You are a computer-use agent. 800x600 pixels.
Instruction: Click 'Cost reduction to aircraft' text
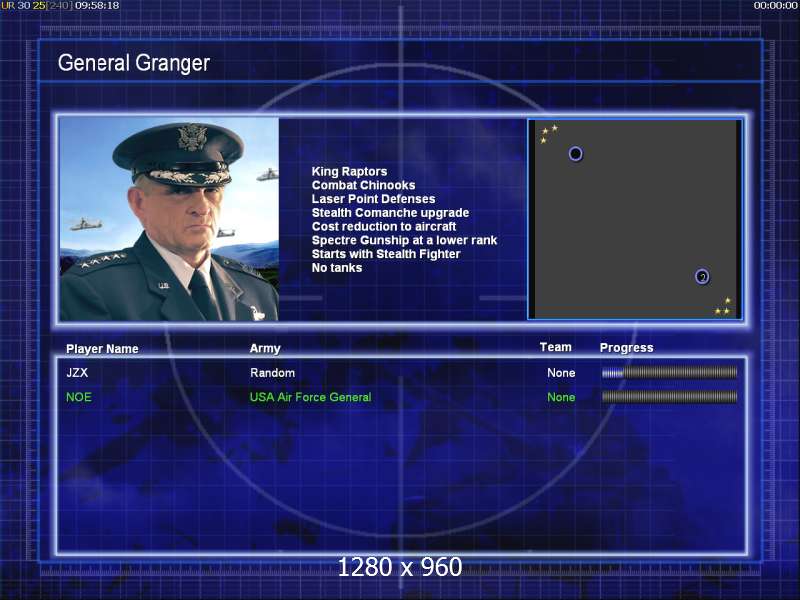click(x=384, y=227)
